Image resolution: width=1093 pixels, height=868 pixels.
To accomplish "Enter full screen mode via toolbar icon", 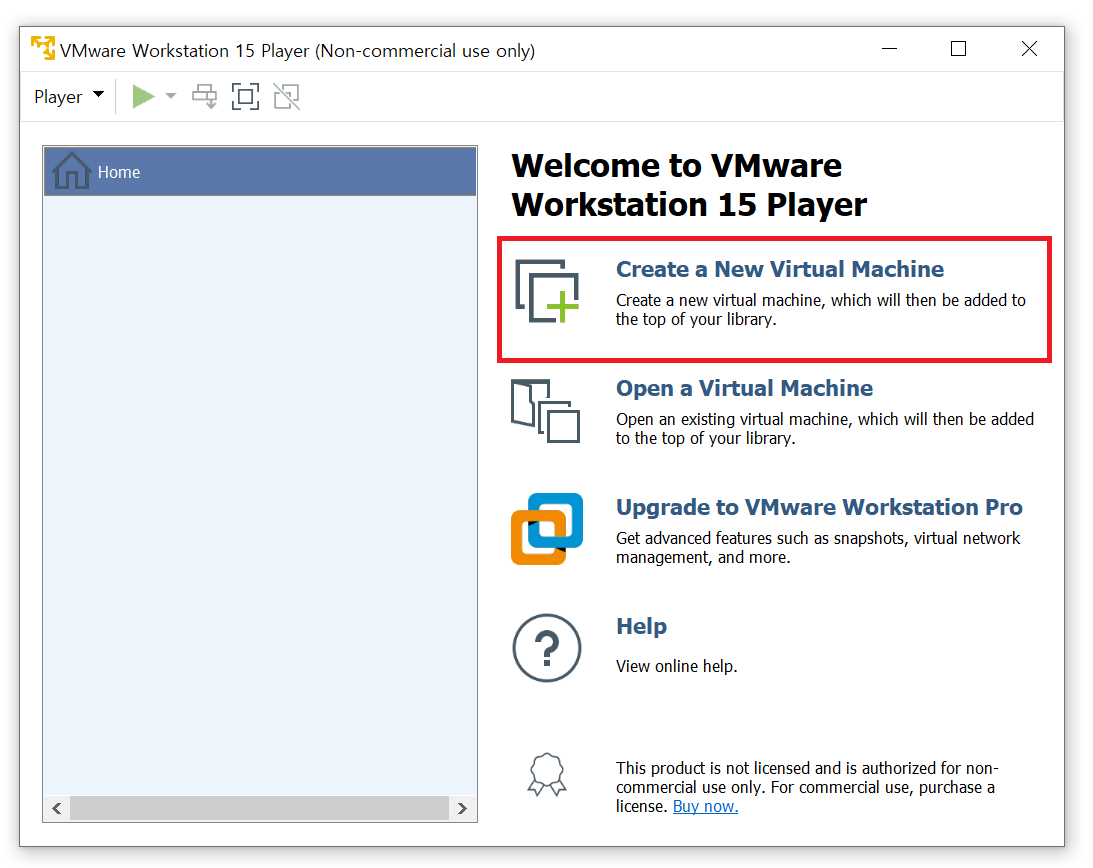I will click(x=245, y=97).
